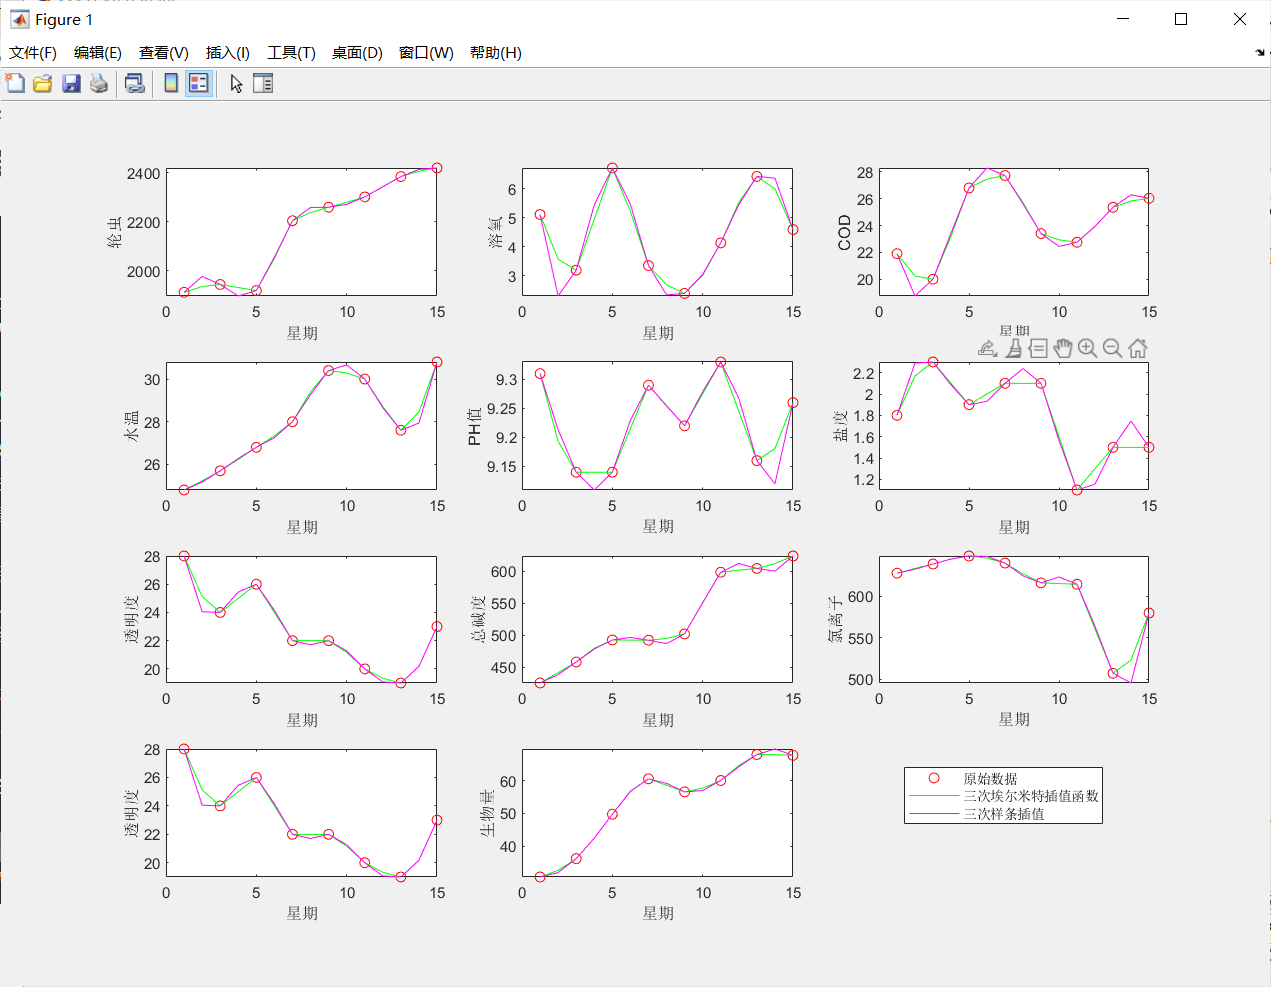Select the 原始数据 legend entry
The height and width of the screenshot is (987, 1271).
[x=990, y=778]
